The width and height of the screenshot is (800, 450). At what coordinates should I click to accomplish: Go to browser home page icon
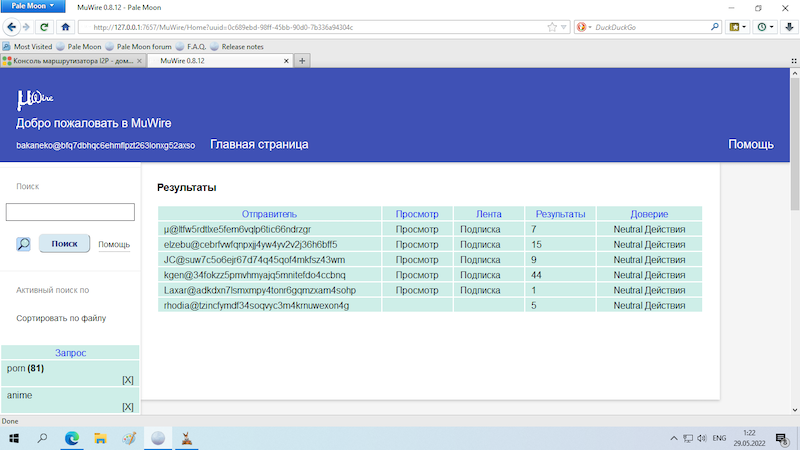65,27
